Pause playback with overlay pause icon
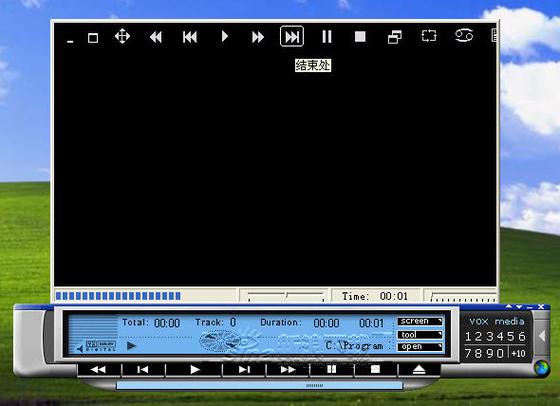 (327, 36)
